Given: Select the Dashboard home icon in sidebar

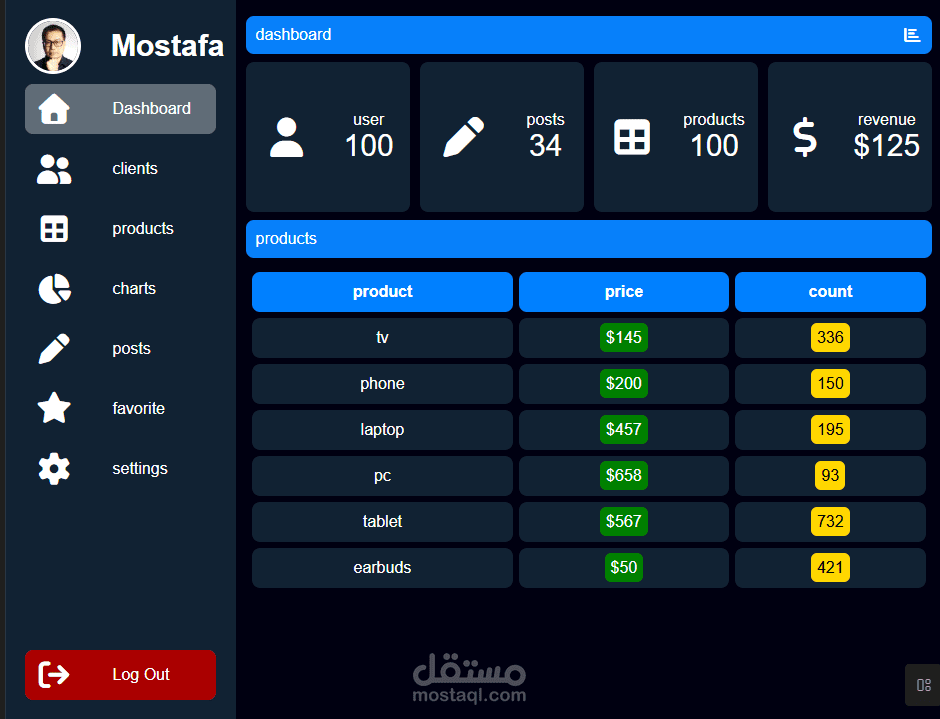Looking at the screenshot, I should tap(53, 109).
